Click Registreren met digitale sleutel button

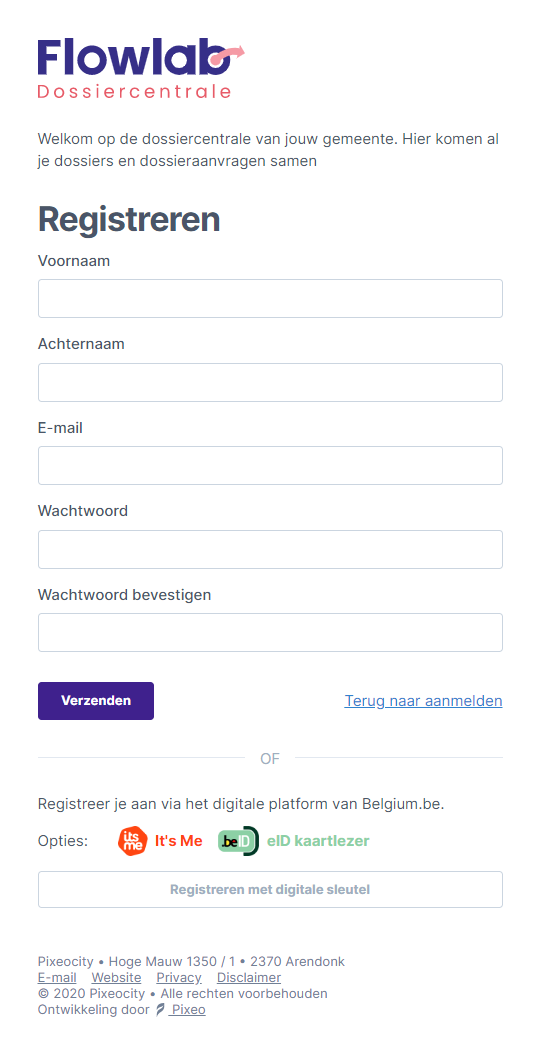pyautogui.click(x=270, y=889)
